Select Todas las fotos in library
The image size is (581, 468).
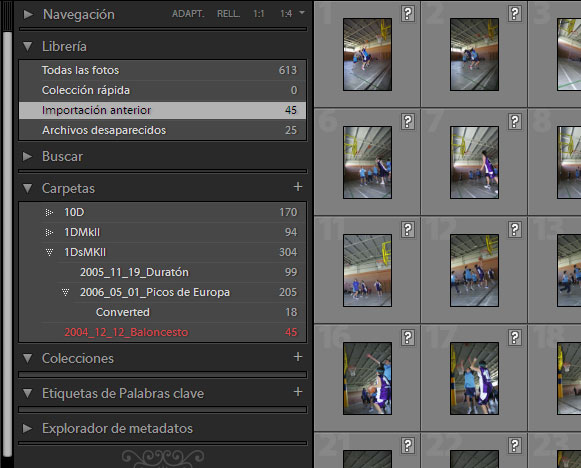pos(162,70)
